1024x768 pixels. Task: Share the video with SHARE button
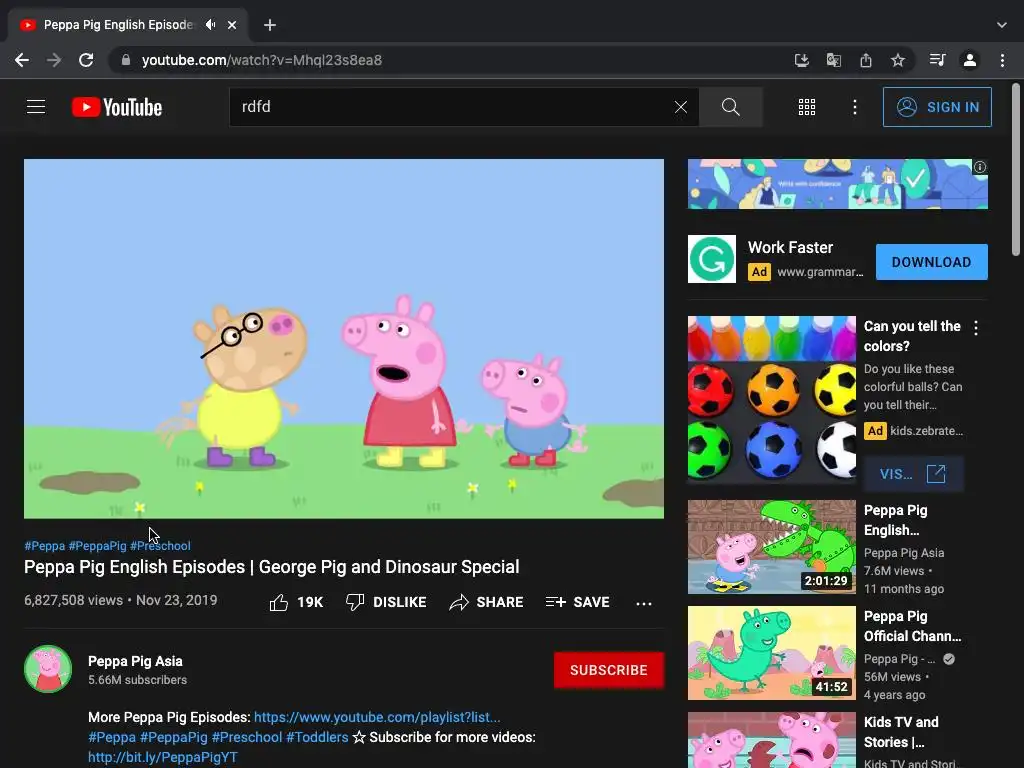coord(487,602)
